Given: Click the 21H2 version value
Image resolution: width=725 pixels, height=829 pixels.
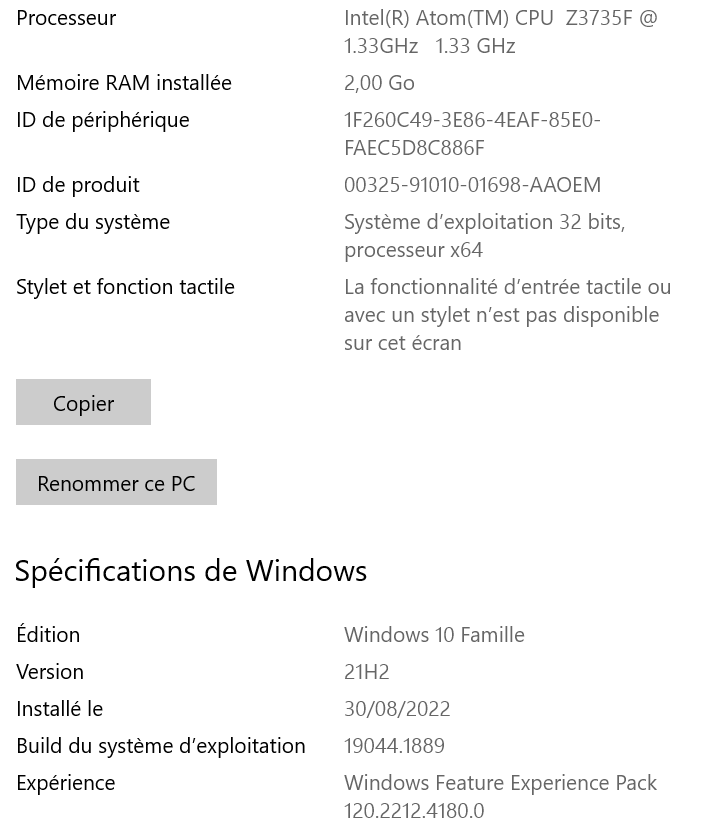Looking at the screenshot, I should point(367,672).
